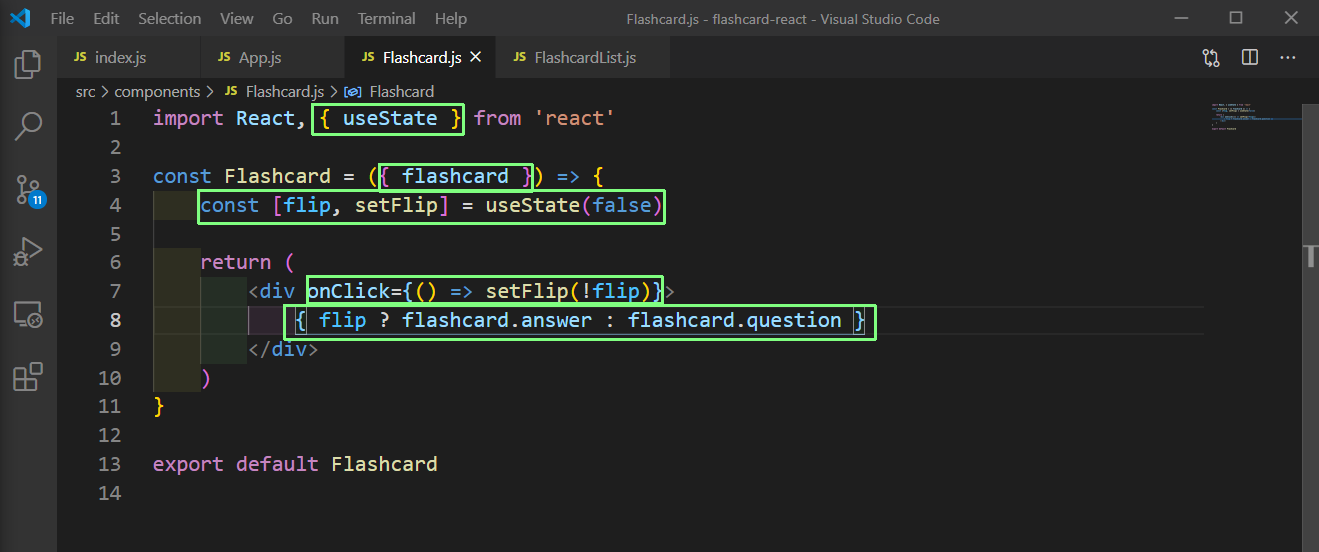Screen dimensions: 1319x552
Task: Open the Search view in activity bar
Action: coord(28,126)
